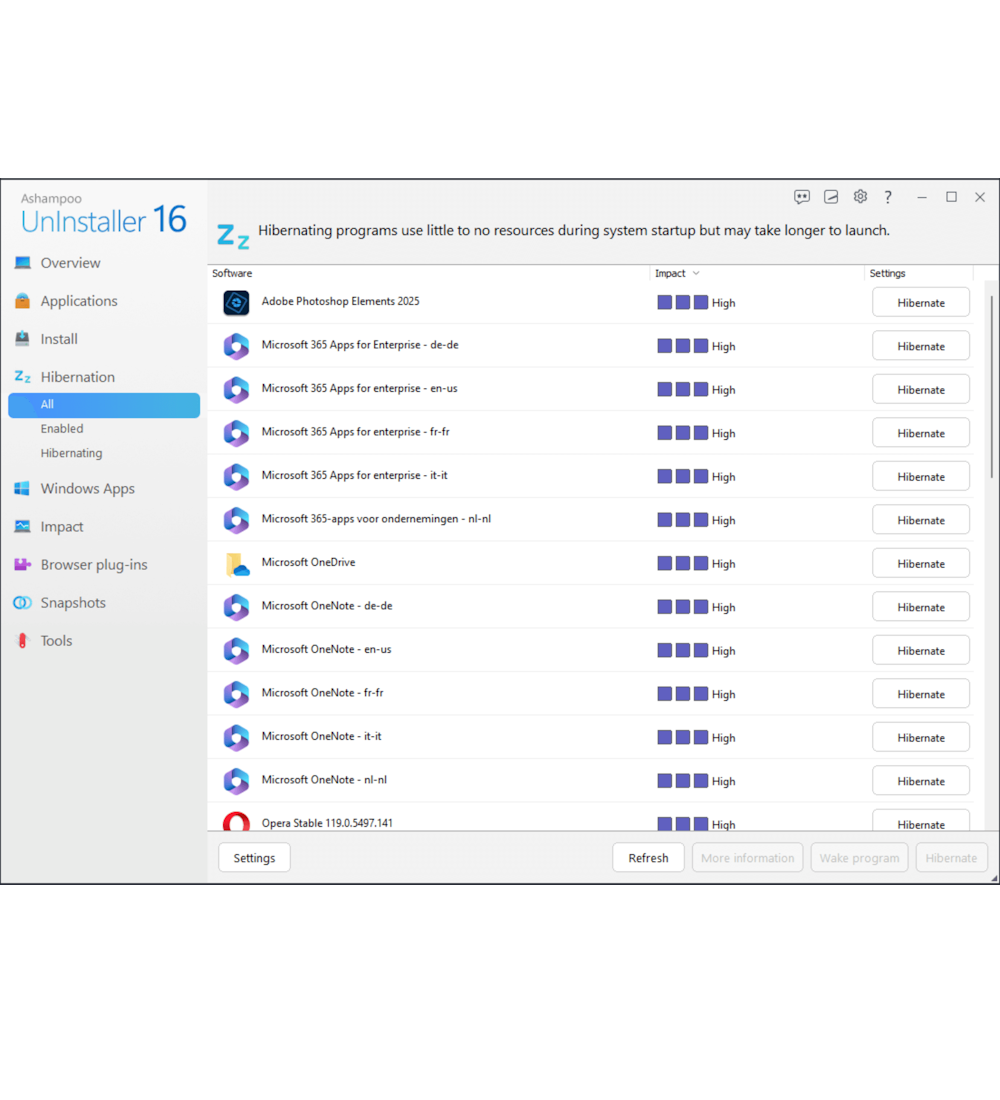
Task: Click the help question mark icon
Action: click(888, 197)
